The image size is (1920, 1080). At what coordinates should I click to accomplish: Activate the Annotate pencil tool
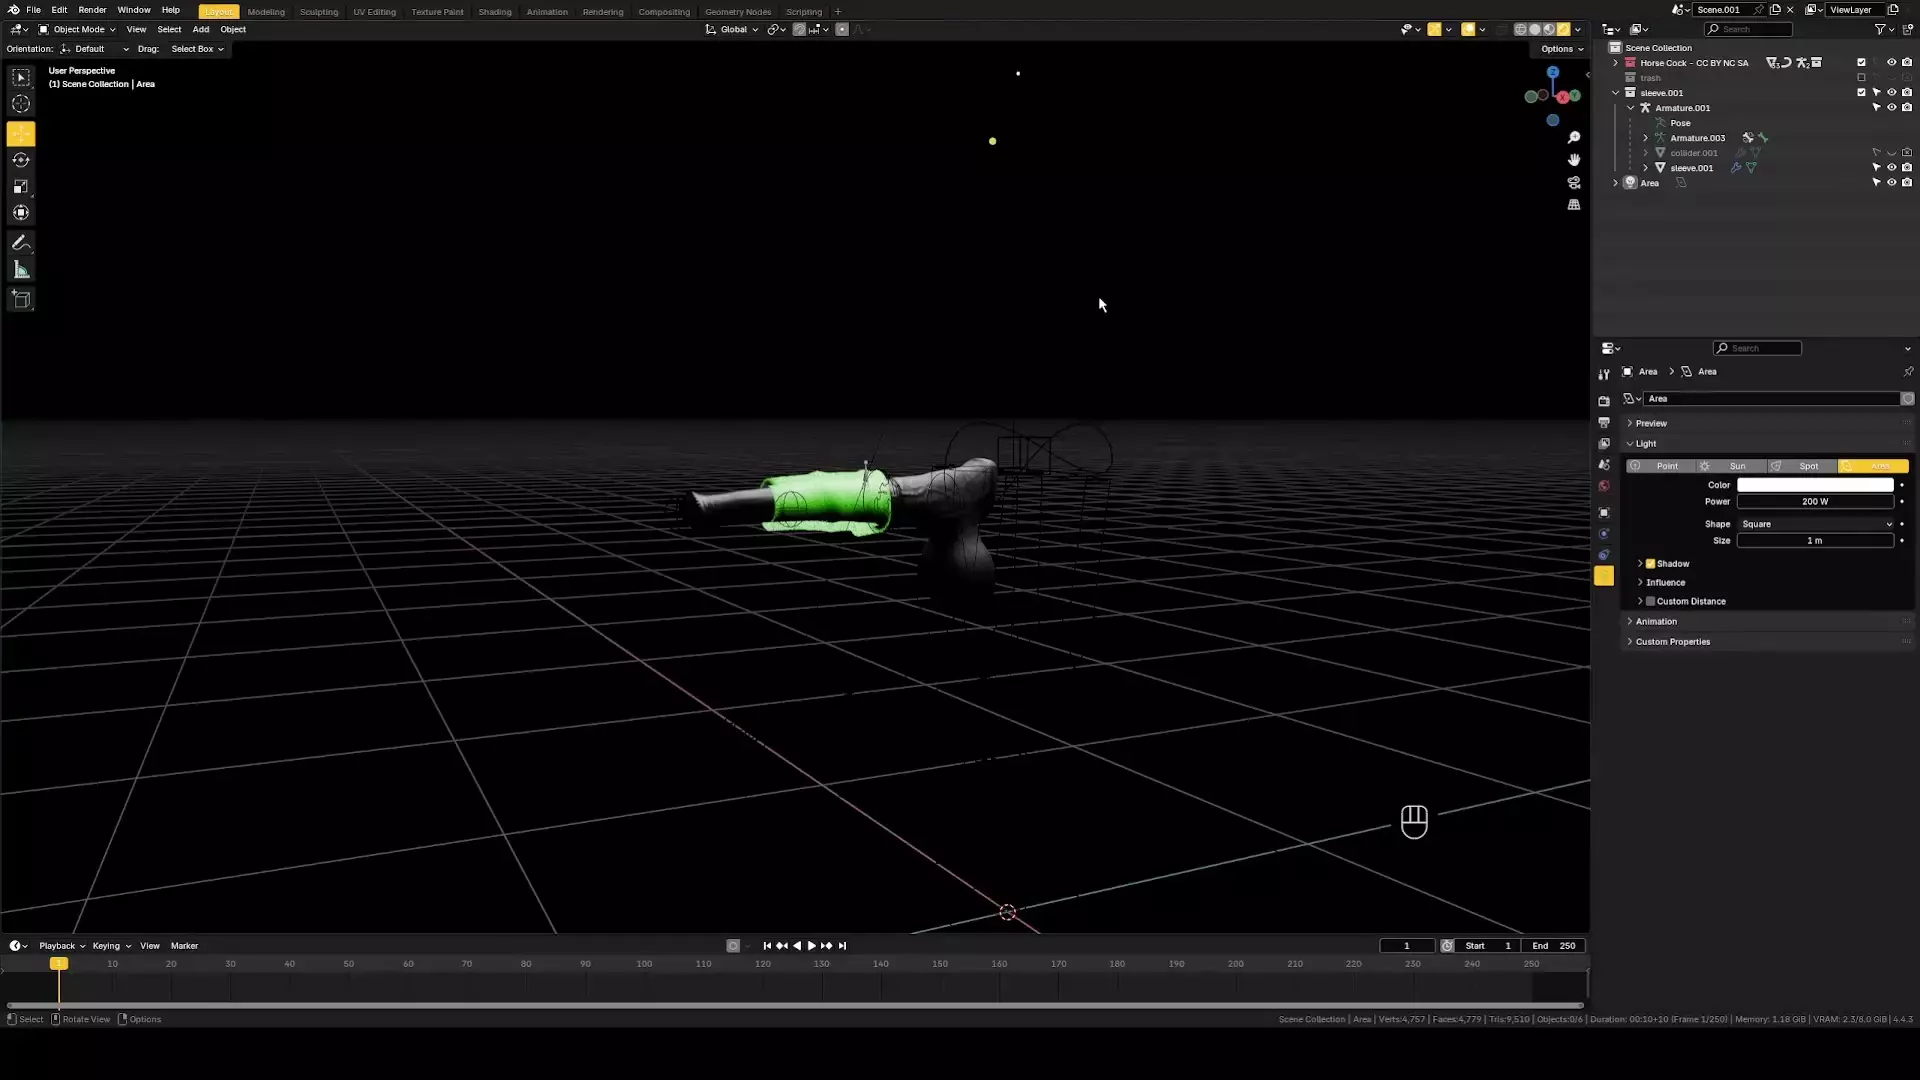pos(21,243)
